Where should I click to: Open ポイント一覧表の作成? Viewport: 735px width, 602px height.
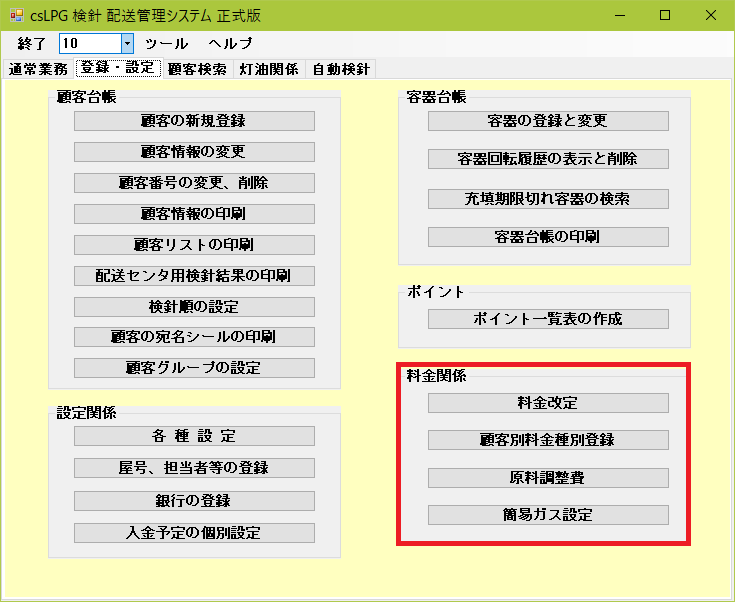tap(548, 319)
